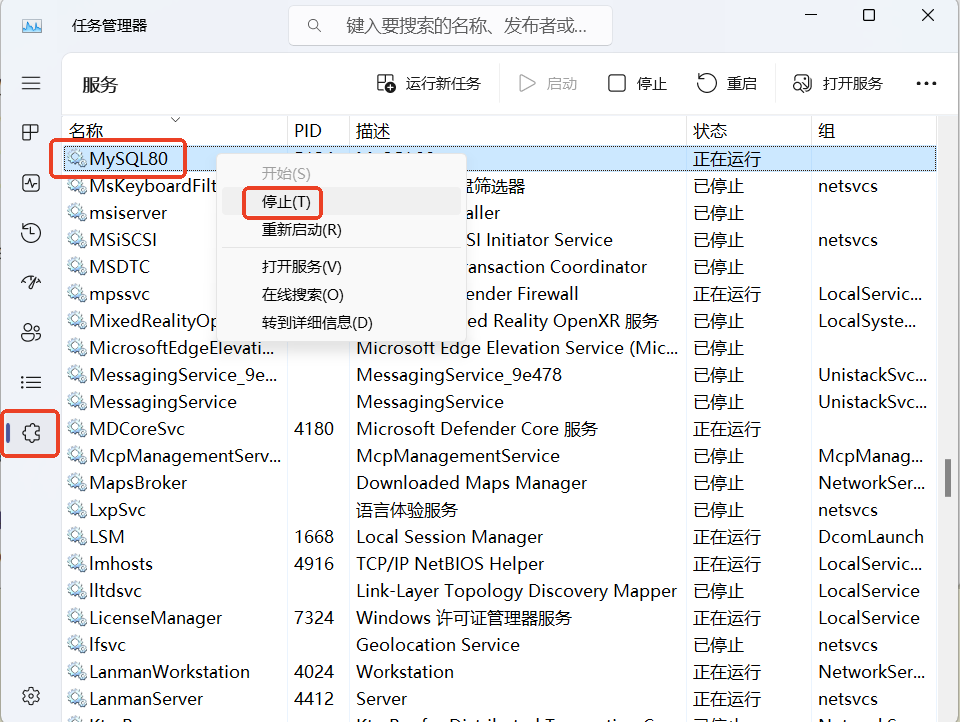Open the hamburger navigation menu
The width and height of the screenshot is (960, 722).
click(31, 83)
